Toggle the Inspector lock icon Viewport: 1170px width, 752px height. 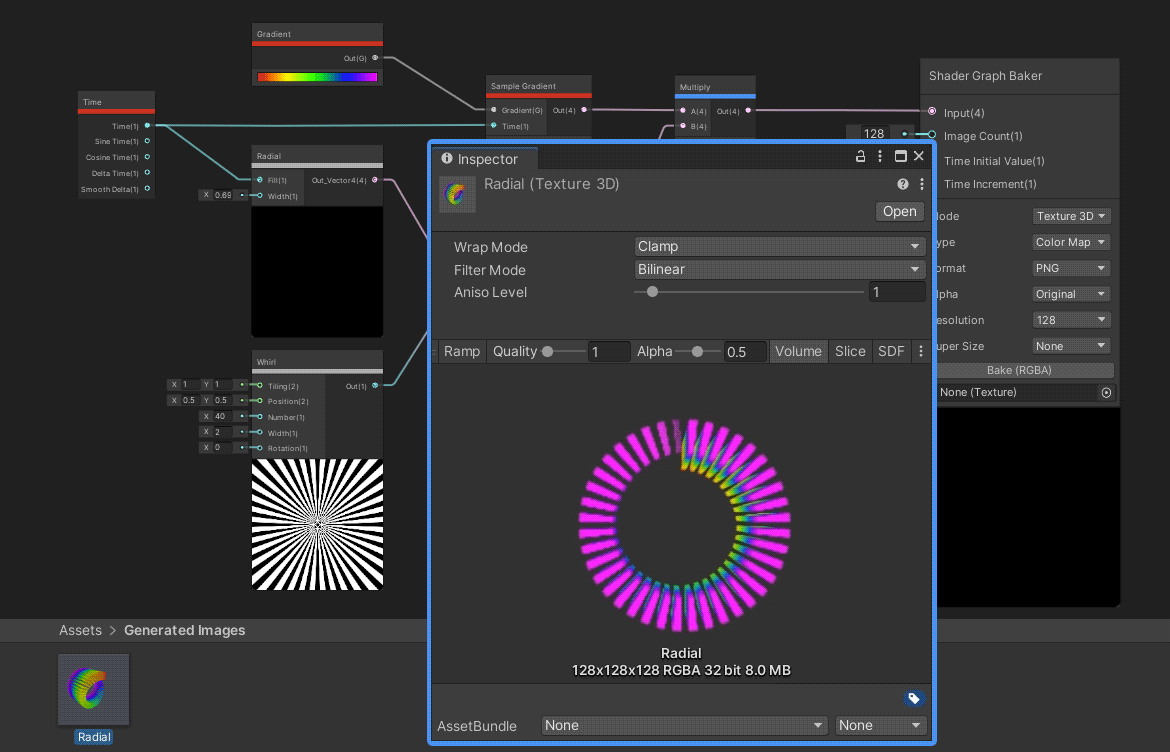[x=860, y=157]
